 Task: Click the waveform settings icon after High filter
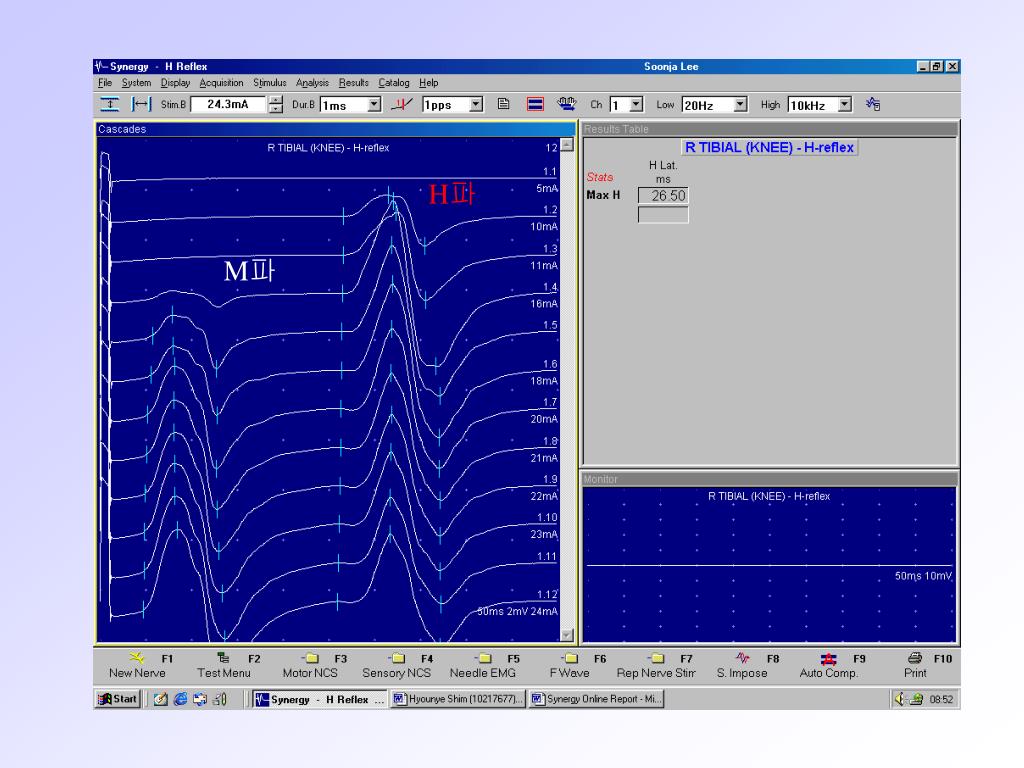tap(872, 104)
